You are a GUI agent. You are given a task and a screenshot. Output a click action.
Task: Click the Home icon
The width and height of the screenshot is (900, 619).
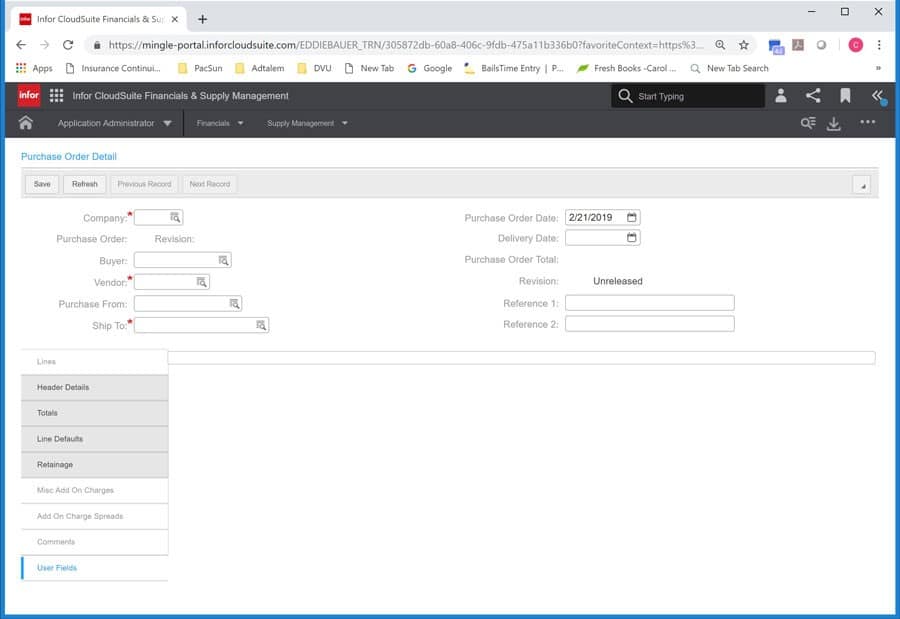click(x=25, y=123)
